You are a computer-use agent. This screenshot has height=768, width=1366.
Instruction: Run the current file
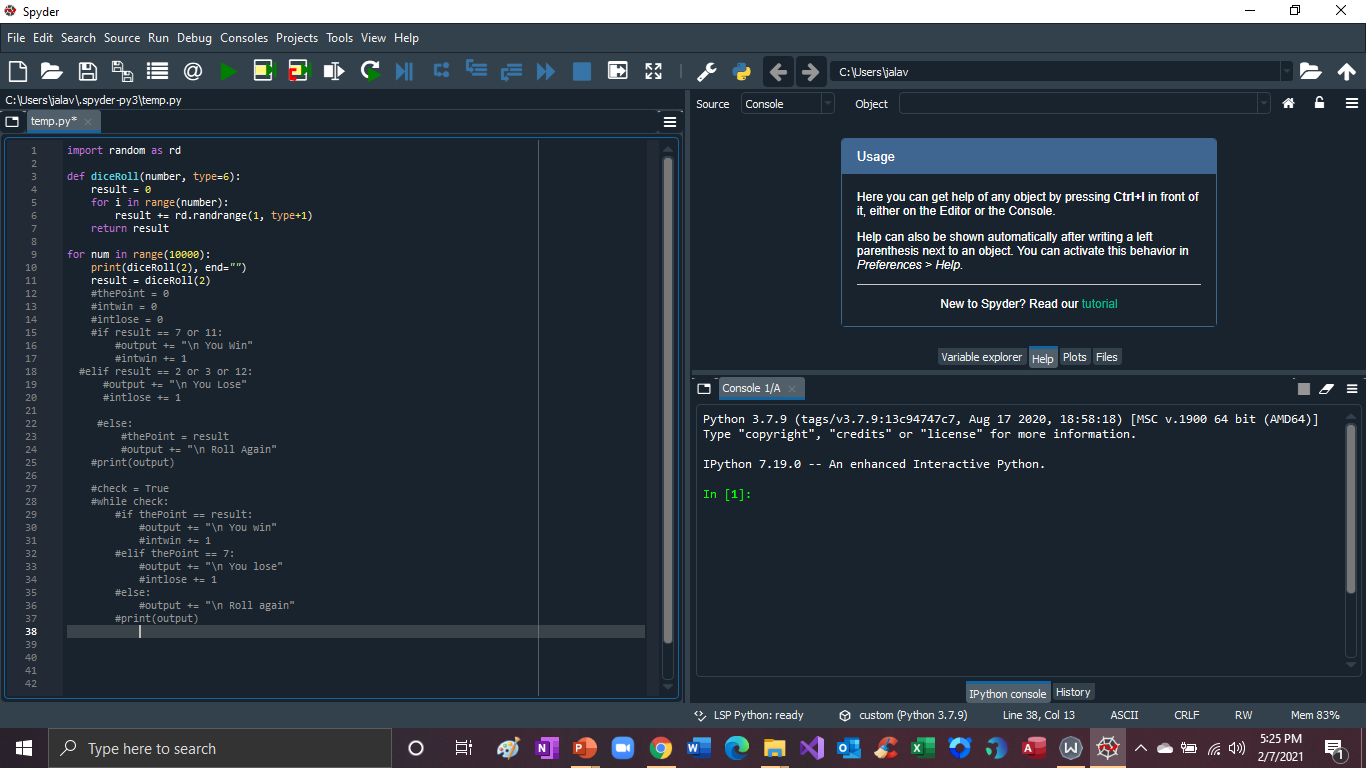click(x=227, y=71)
